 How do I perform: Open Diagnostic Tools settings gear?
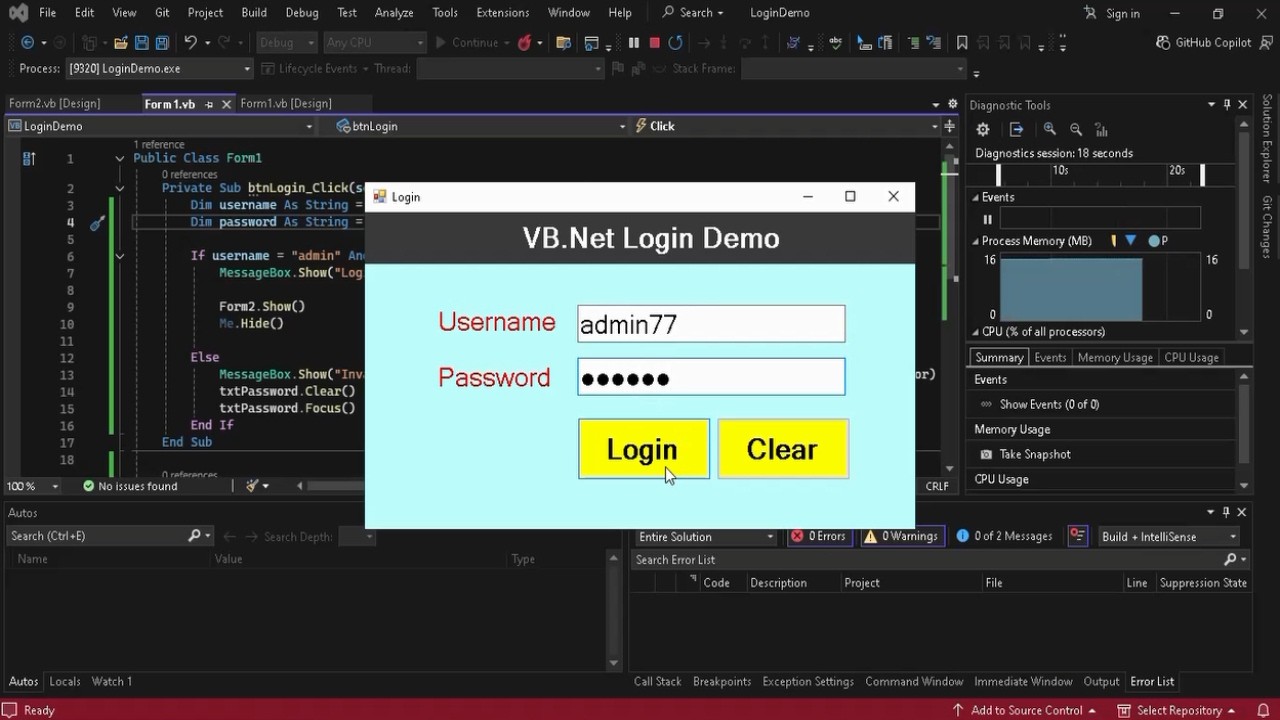(x=983, y=129)
